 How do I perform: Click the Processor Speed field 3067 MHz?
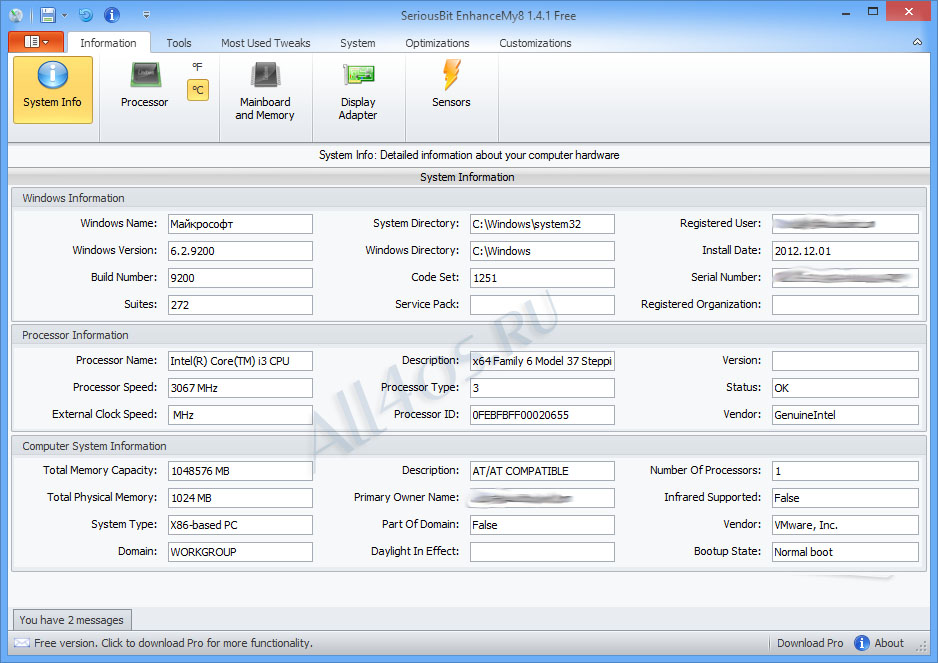[x=240, y=388]
